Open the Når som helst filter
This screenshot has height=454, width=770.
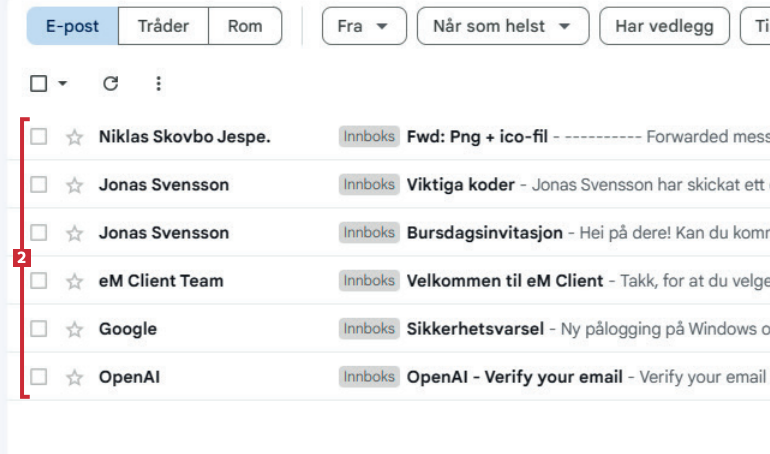coord(502,26)
